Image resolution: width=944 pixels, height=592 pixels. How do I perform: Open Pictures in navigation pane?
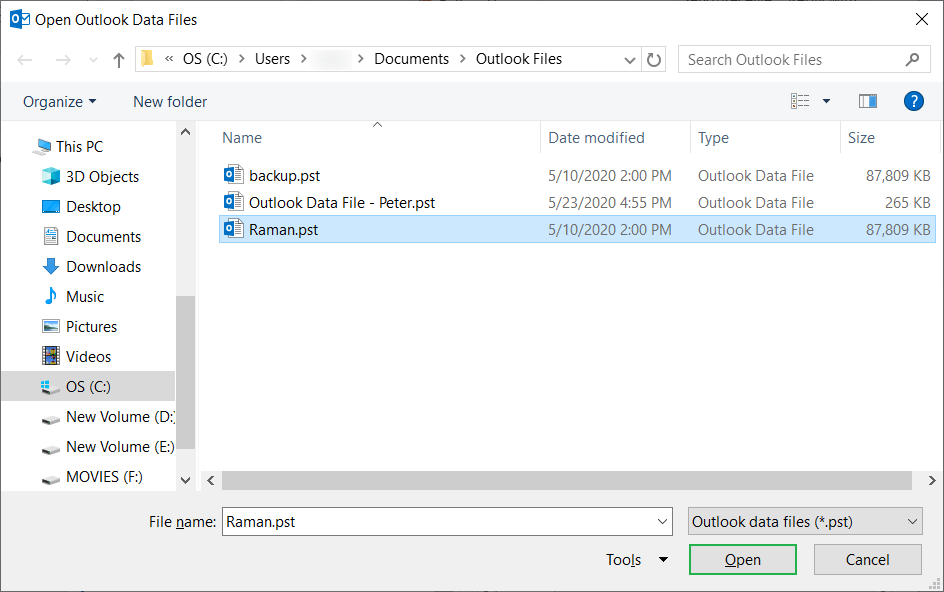(x=91, y=326)
